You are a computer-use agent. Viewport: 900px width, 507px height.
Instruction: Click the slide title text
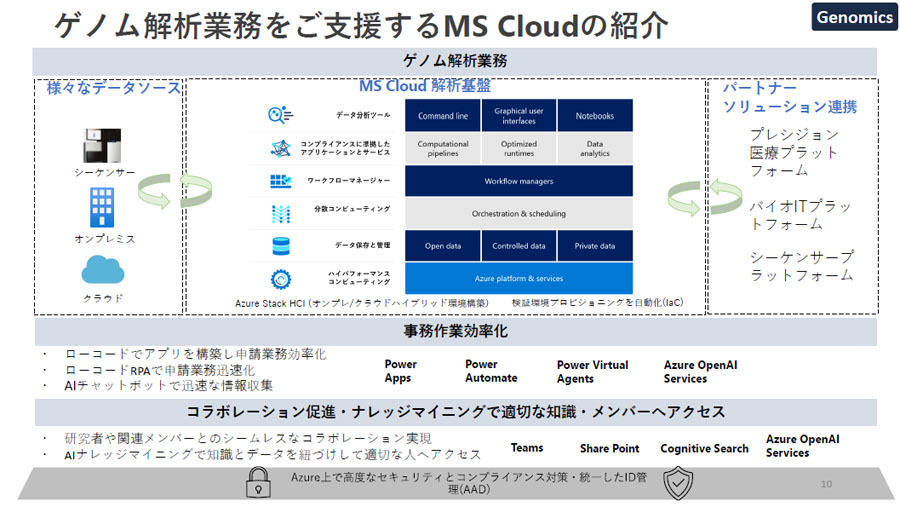point(362,25)
